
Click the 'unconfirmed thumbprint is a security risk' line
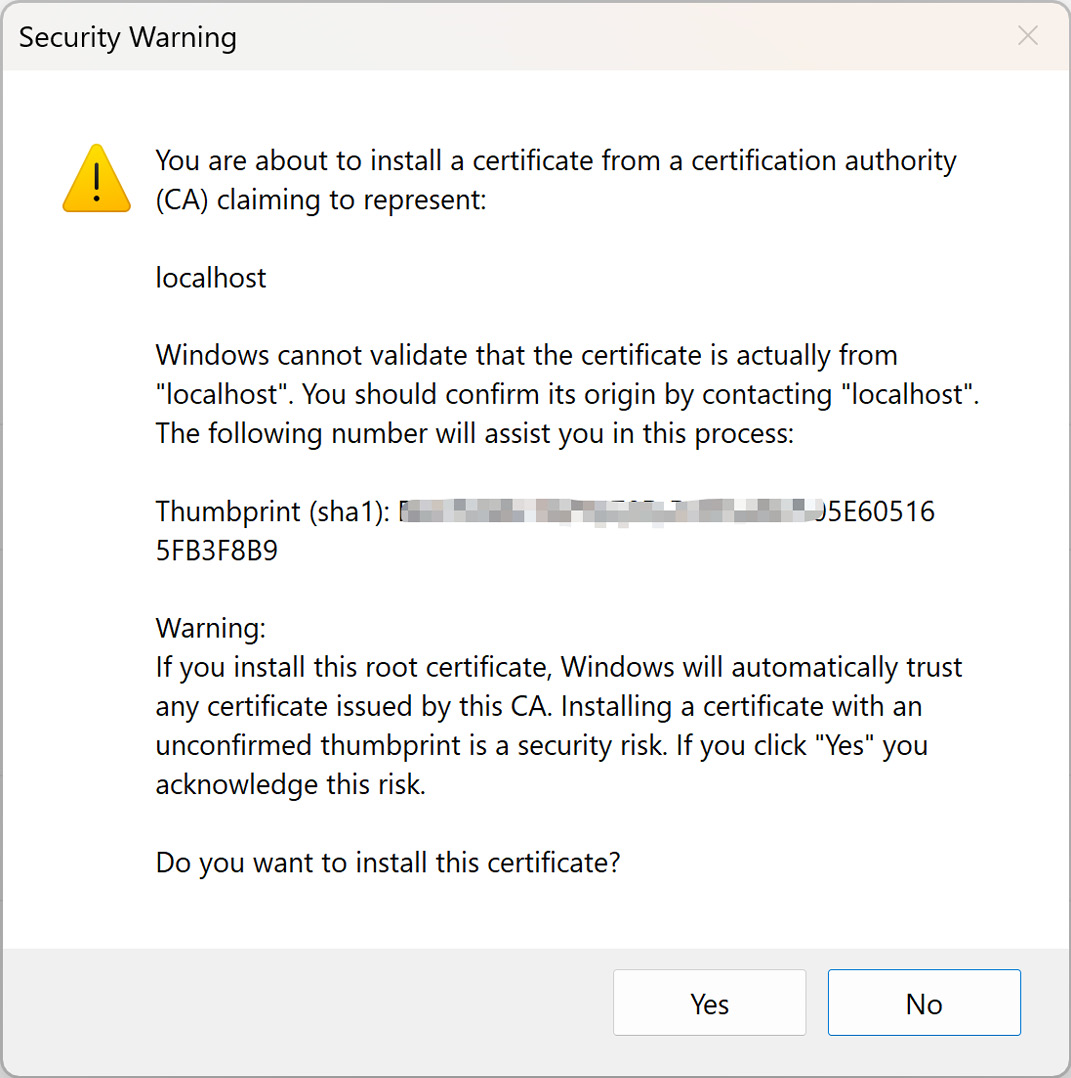point(542,746)
